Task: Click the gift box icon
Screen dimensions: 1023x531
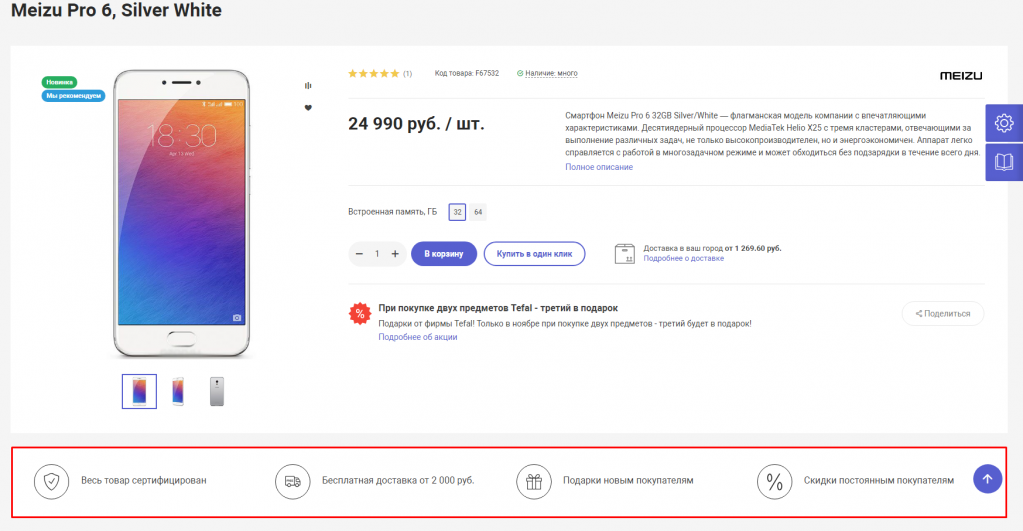Action: pos(534,481)
